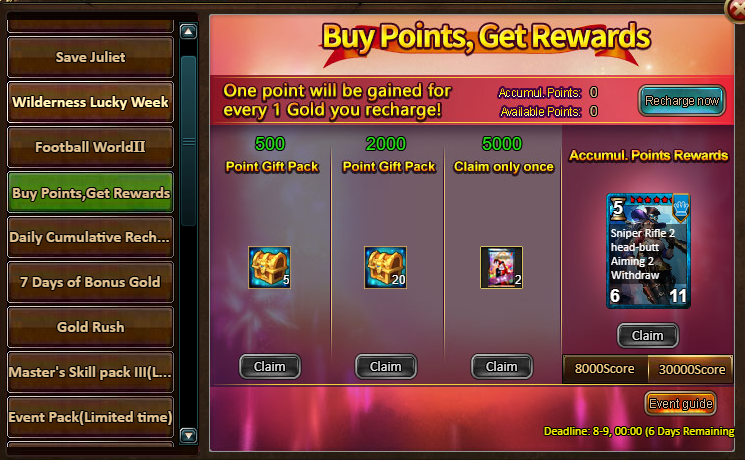Claim the Accumul. Points hero reward
The image size is (745, 460).
(x=648, y=335)
